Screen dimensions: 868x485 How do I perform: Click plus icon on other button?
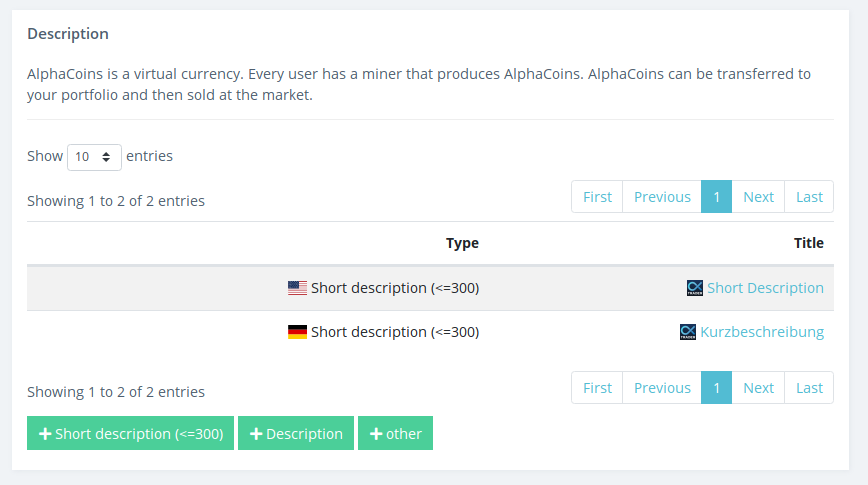pos(376,434)
